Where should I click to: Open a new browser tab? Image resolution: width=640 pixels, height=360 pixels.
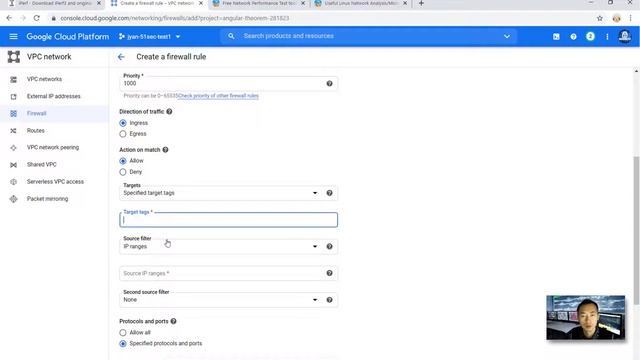coord(421,3)
